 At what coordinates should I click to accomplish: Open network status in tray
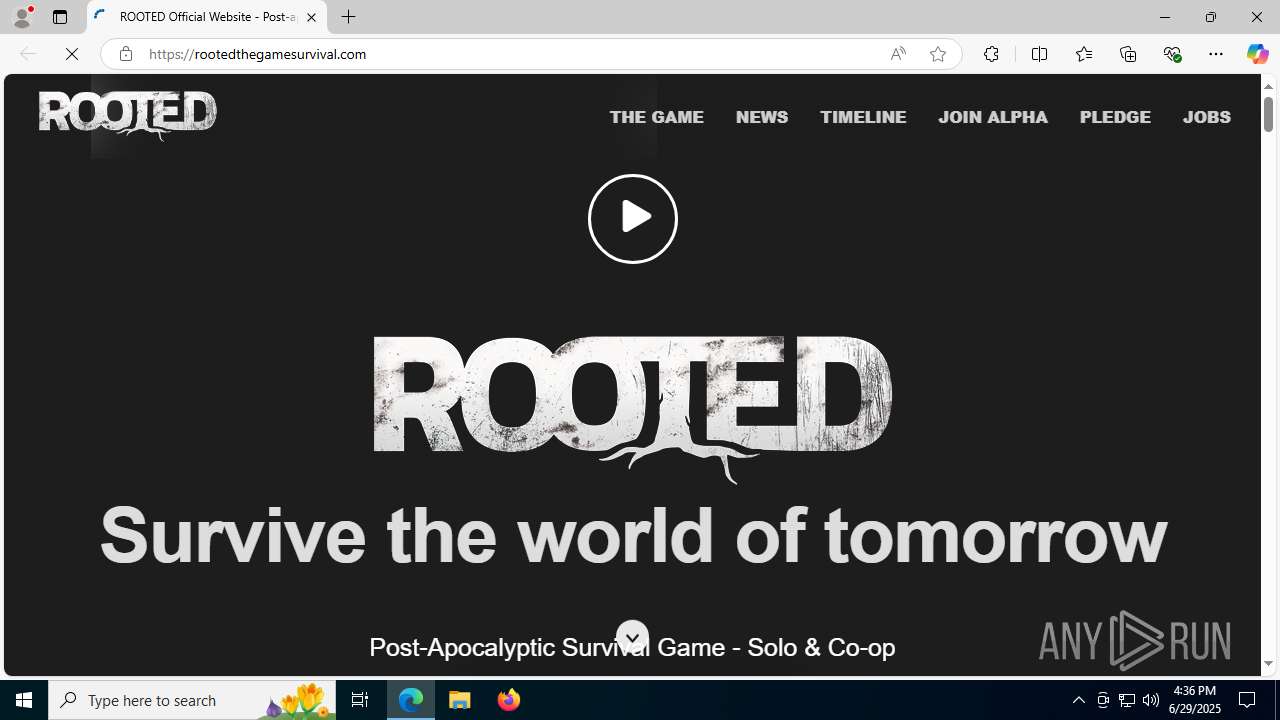pos(1127,700)
